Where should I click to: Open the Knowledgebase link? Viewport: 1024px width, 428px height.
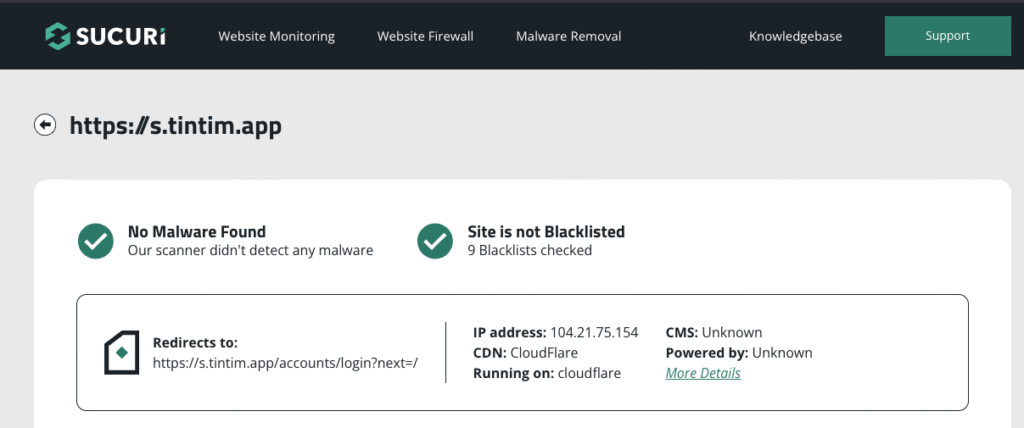pyautogui.click(x=795, y=36)
